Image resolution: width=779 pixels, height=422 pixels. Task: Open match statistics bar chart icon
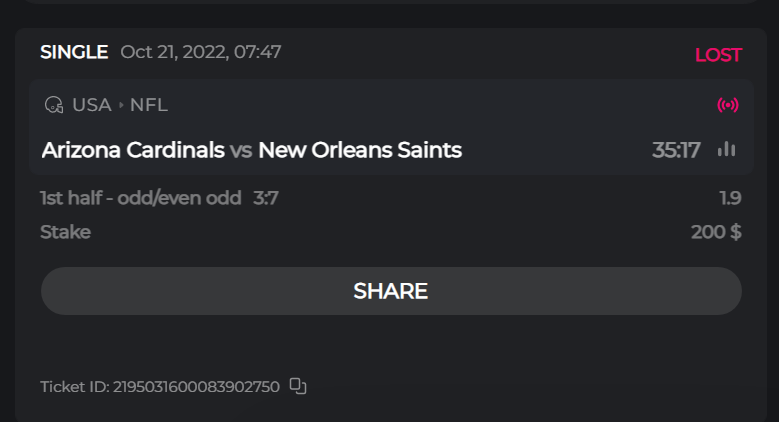[726, 150]
